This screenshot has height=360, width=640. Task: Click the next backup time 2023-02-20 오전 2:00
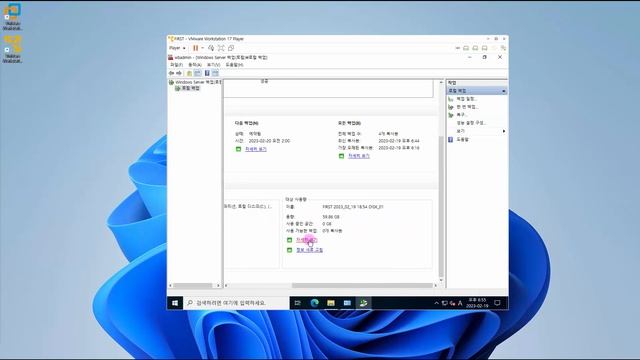(x=269, y=141)
